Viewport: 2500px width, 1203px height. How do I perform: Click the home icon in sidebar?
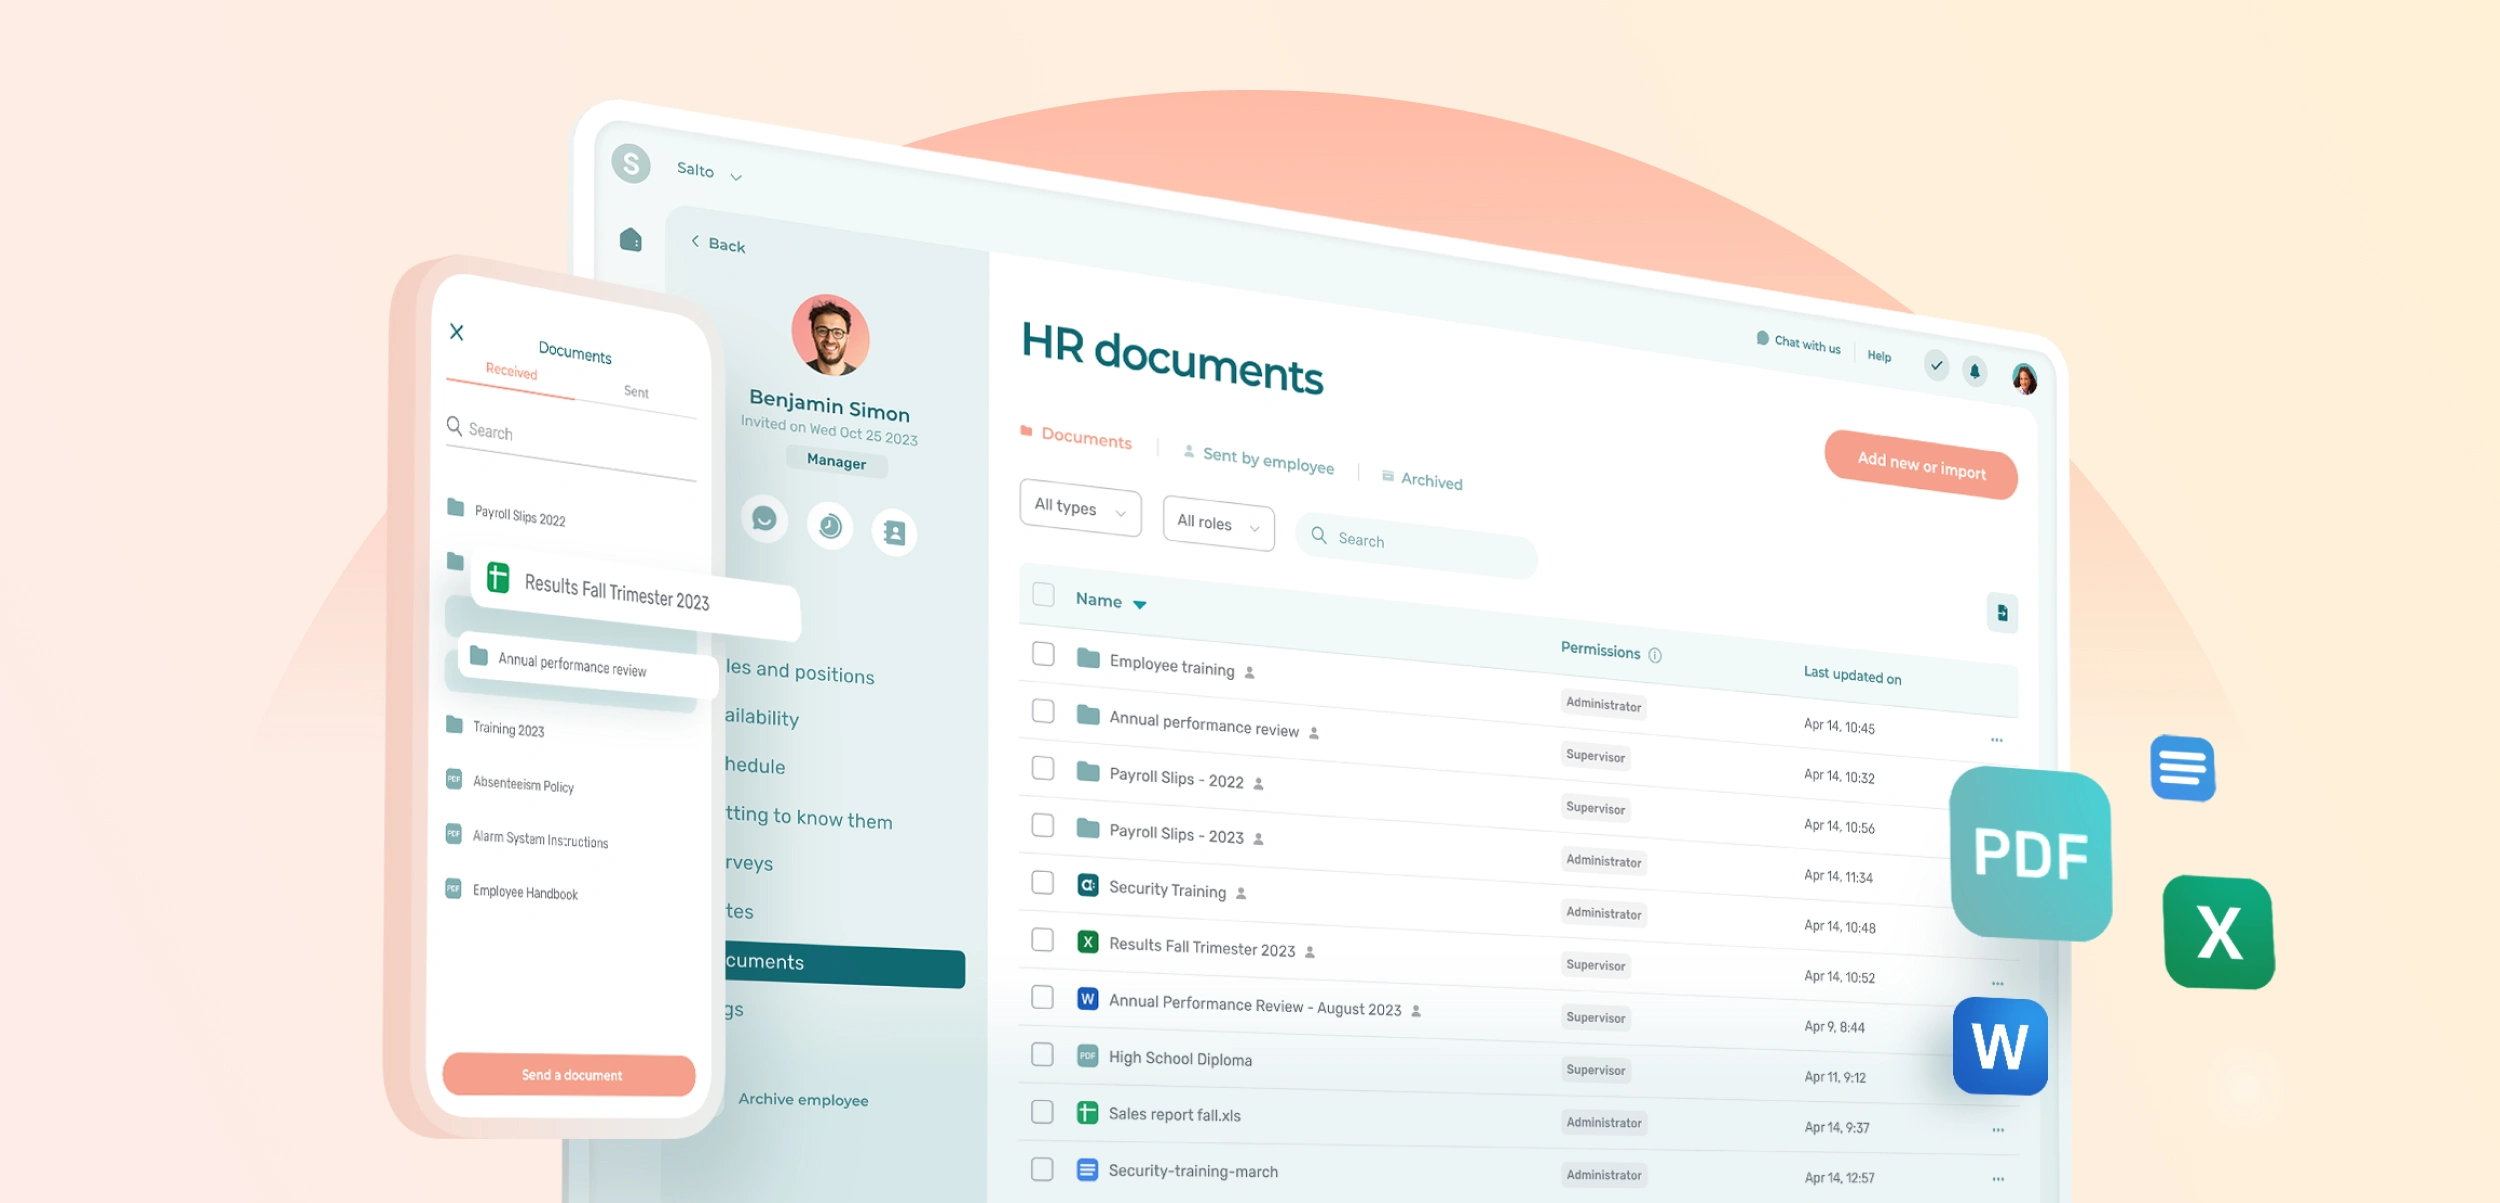630,240
